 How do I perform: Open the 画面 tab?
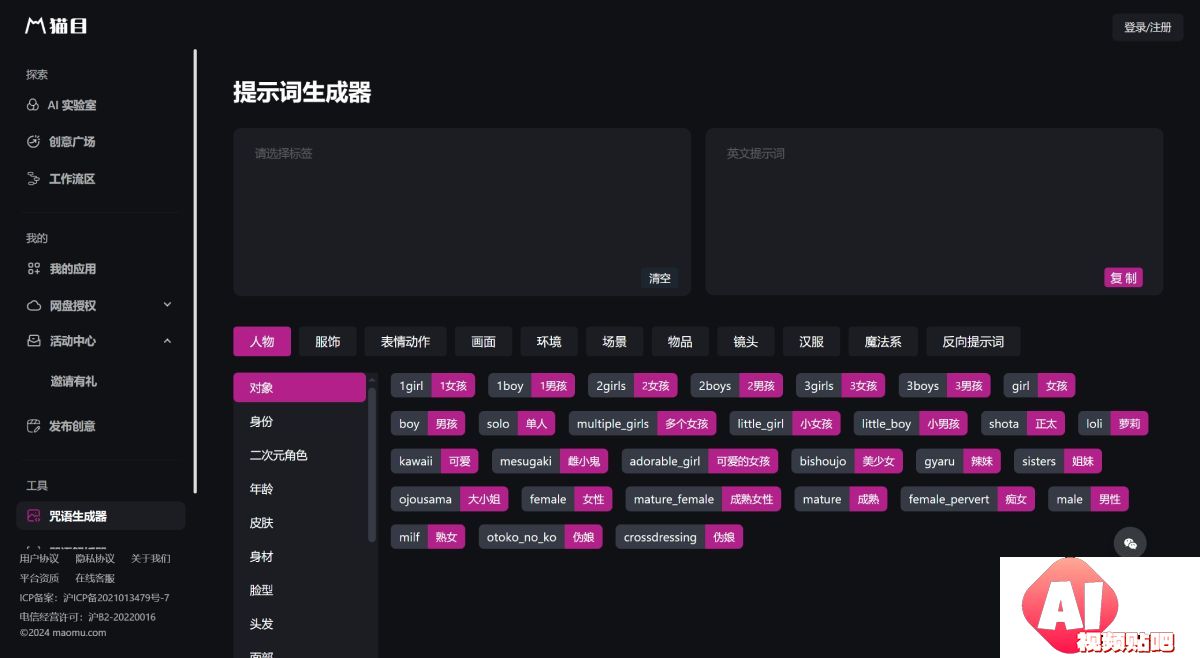pos(483,341)
